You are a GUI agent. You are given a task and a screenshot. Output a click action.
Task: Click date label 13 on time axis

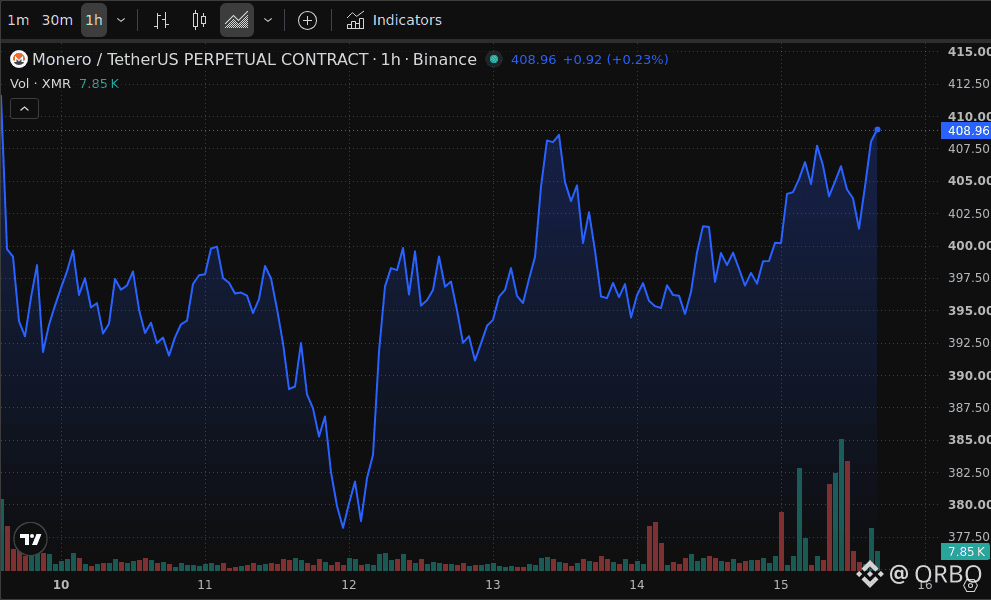point(493,585)
